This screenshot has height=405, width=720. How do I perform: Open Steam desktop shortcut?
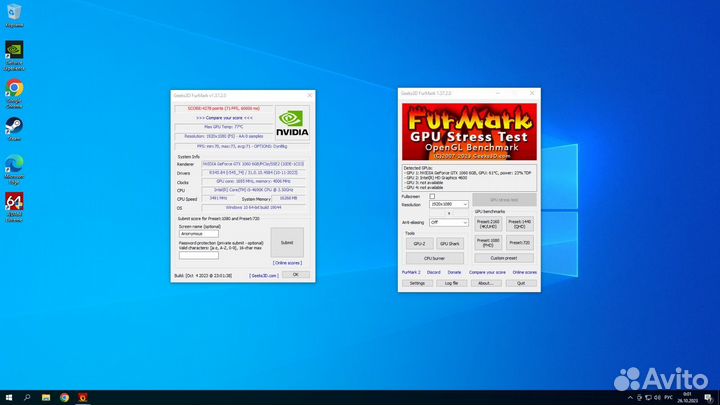pos(14,129)
